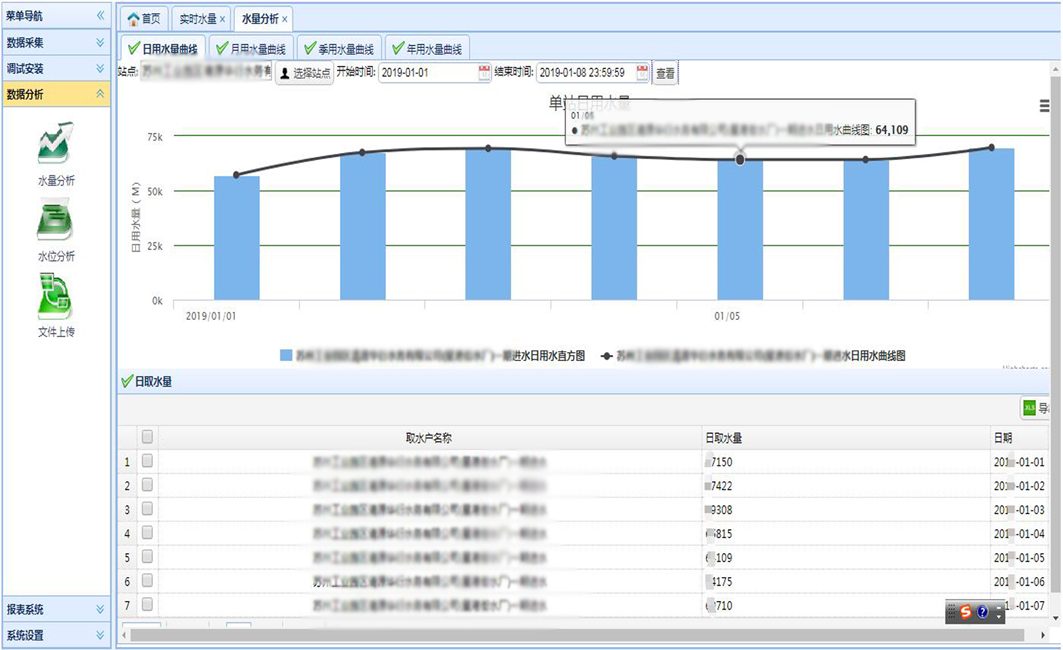Click the Sogou input method icon
This screenshot has width=1063, height=650.
965,612
